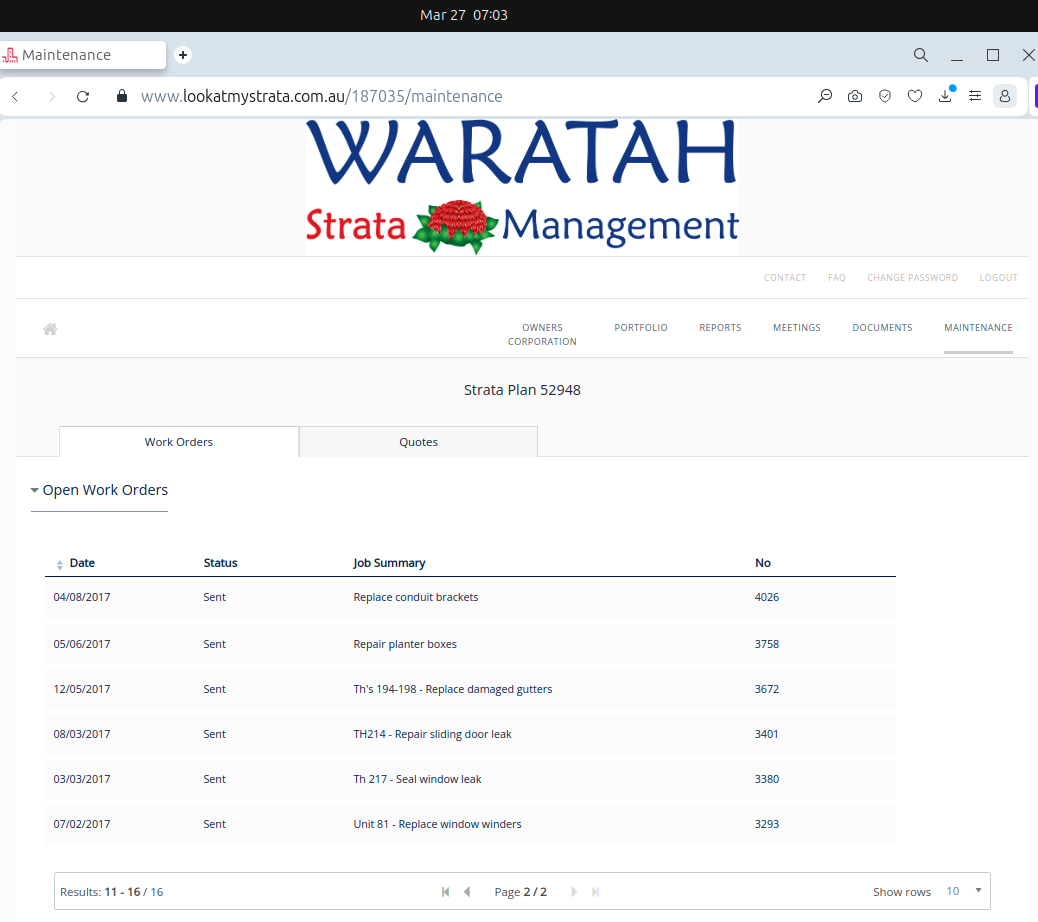The image size is (1038, 922).
Task: Click the date 07/02/2017
Action: [x=82, y=824]
